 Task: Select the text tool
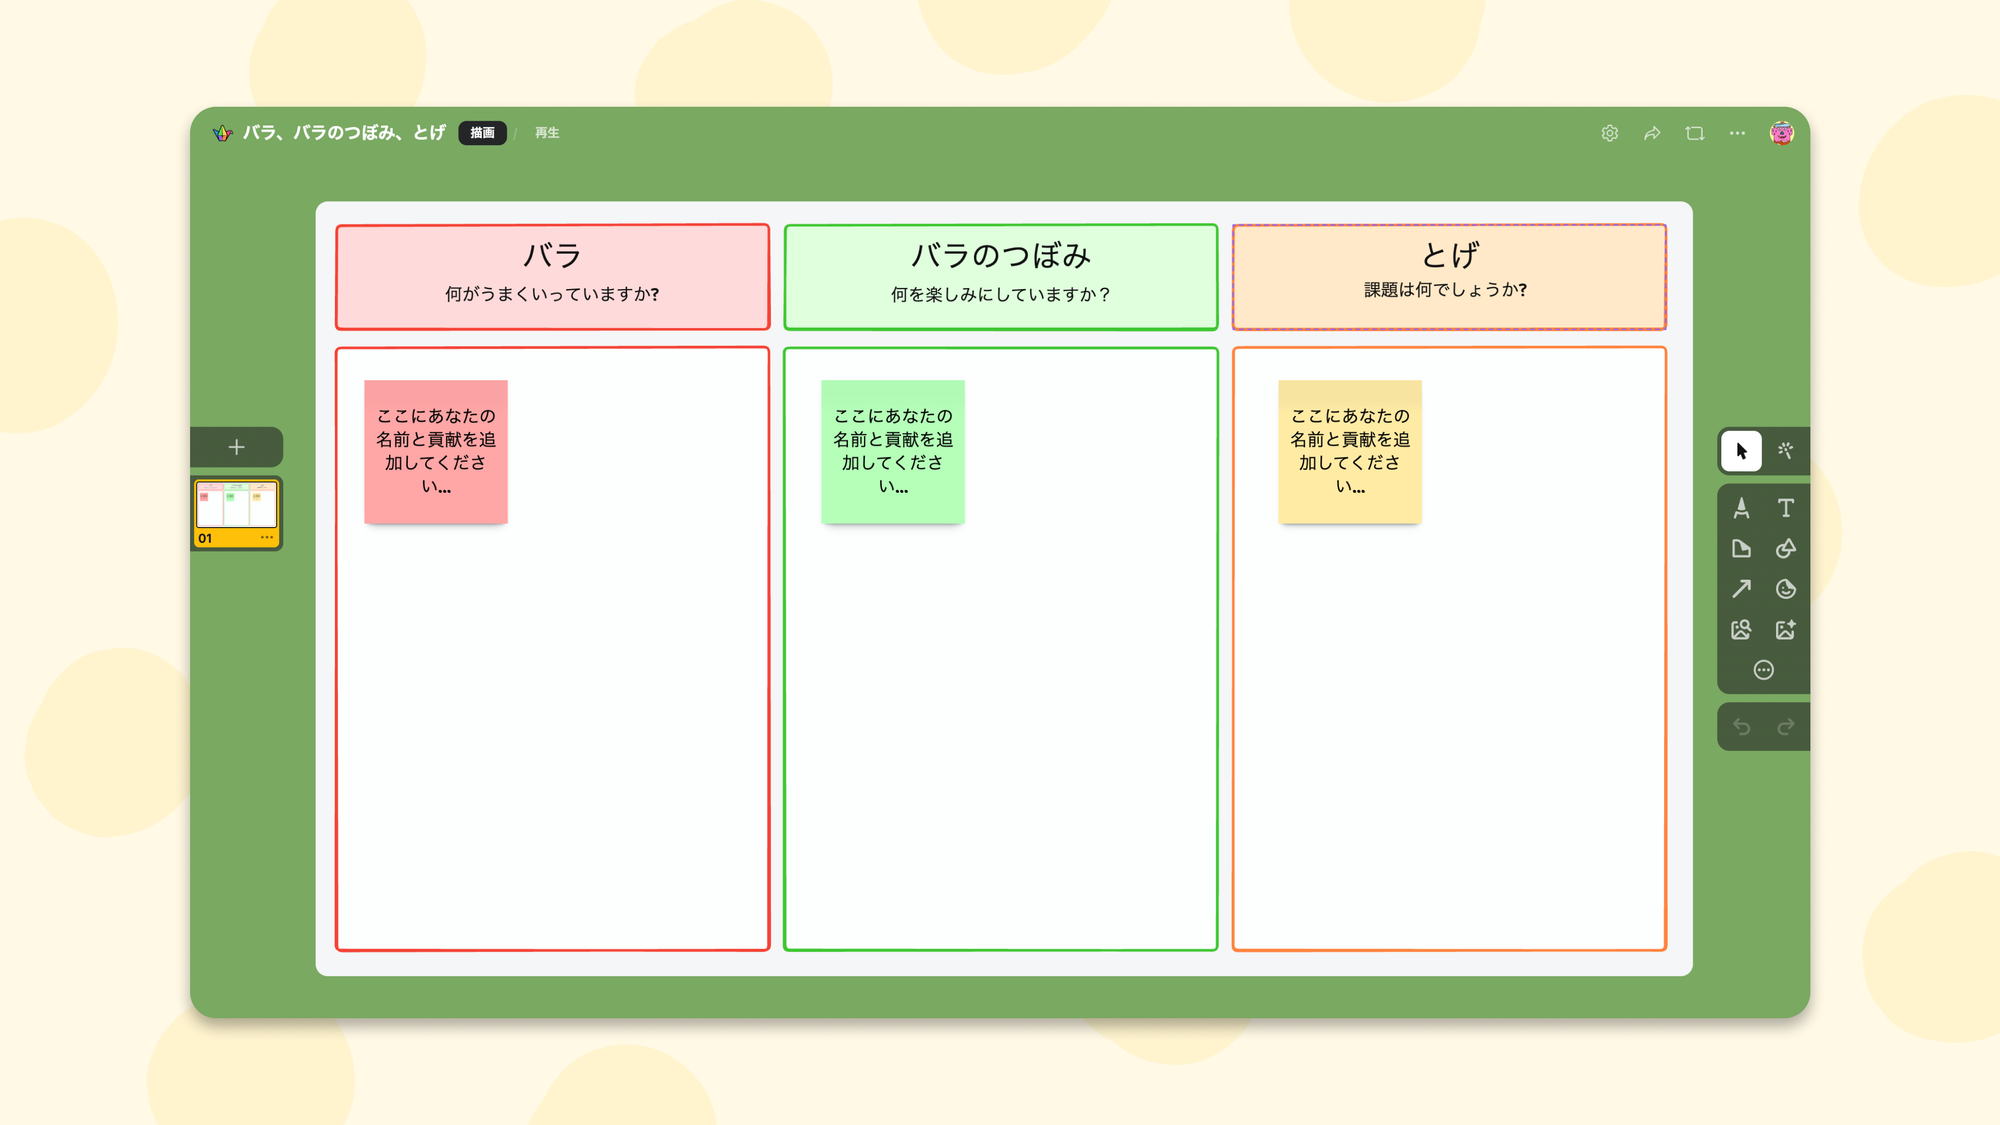click(x=1786, y=509)
